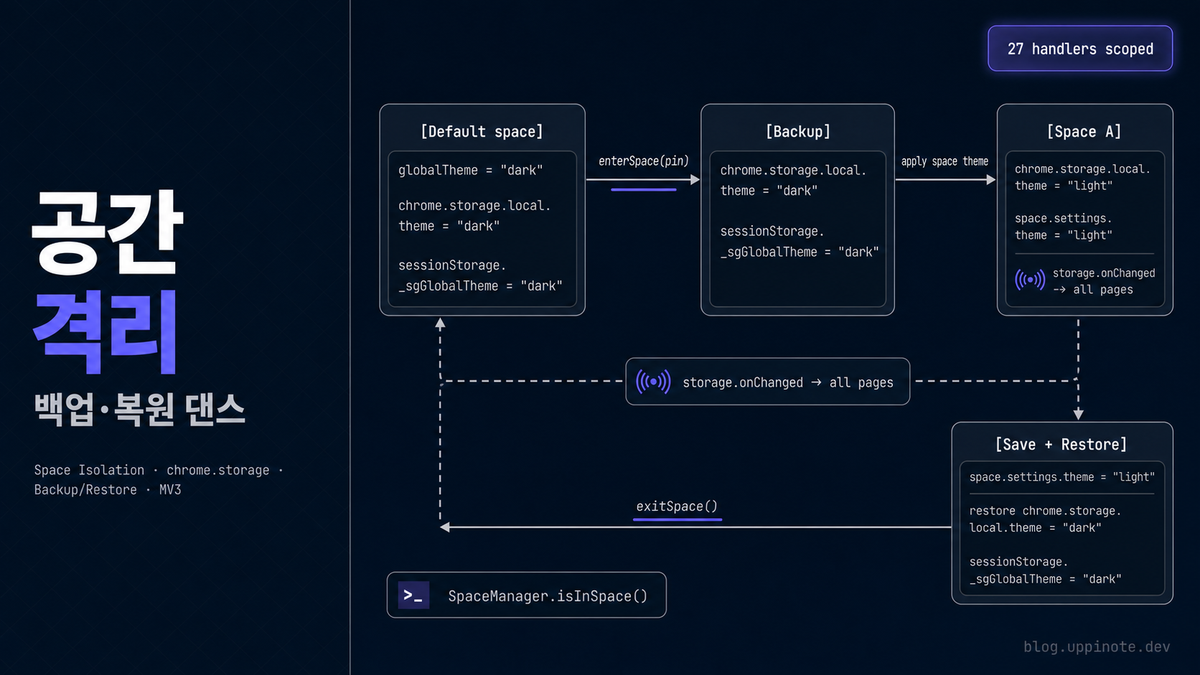Screen dimensions: 1200x675
Task: Select the [Backup] box title
Action: pyautogui.click(x=798, y=131)
